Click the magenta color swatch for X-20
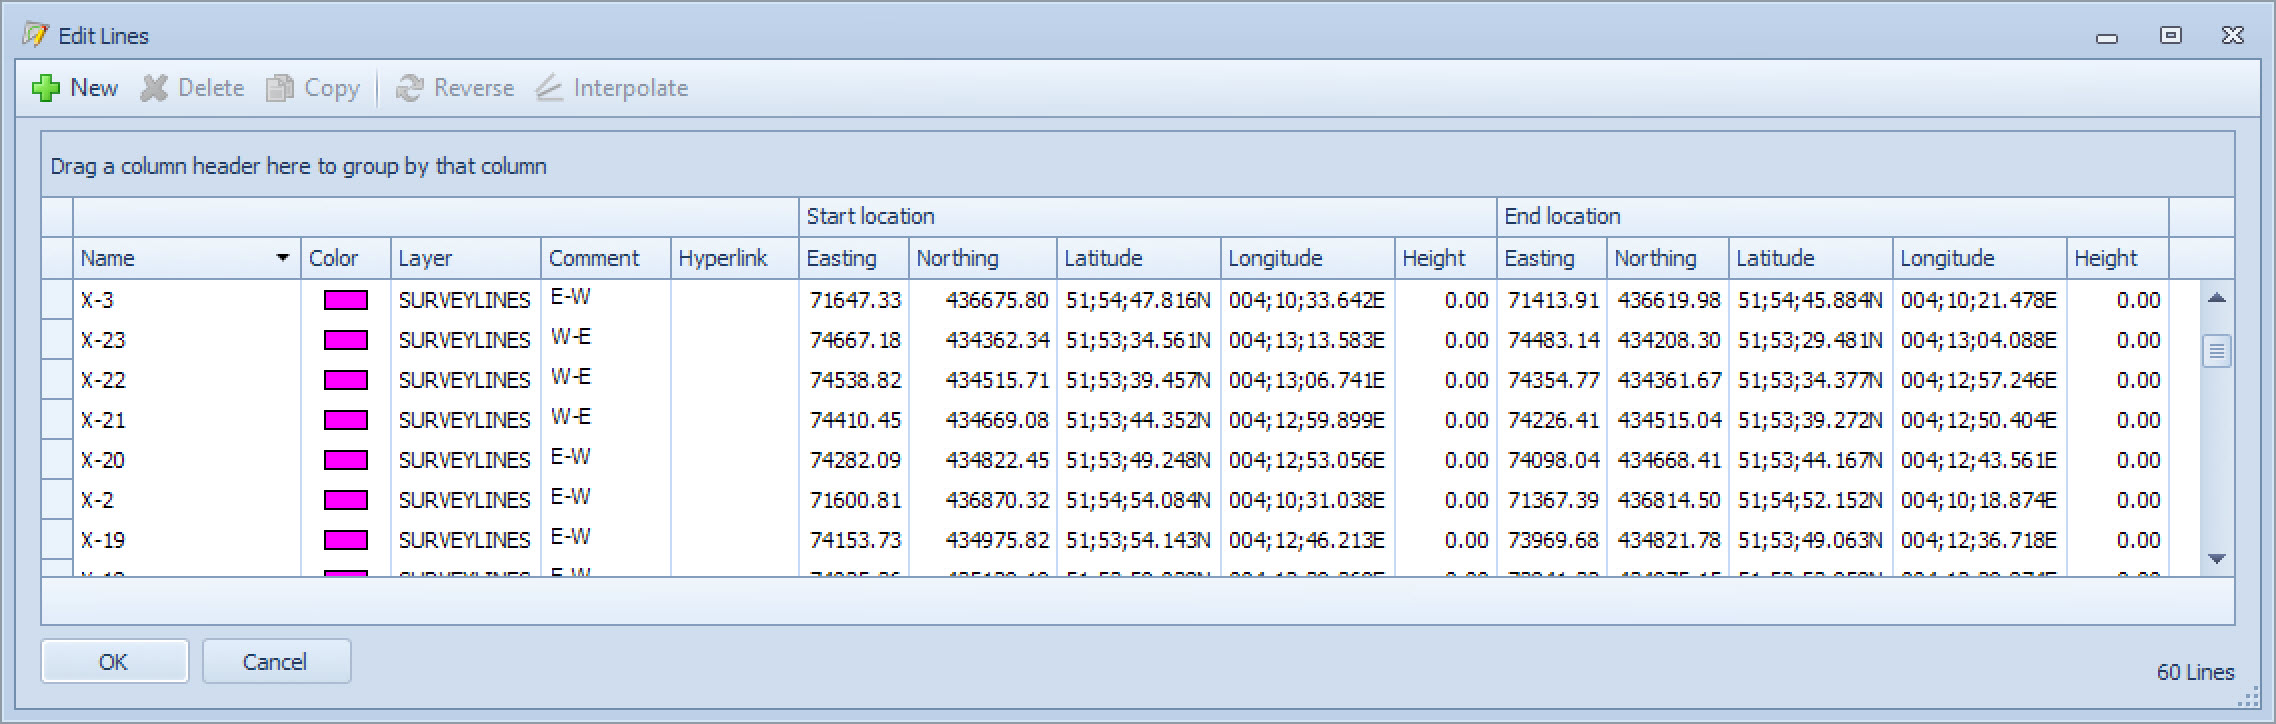 pyautogui.click(x=345, y=460)
